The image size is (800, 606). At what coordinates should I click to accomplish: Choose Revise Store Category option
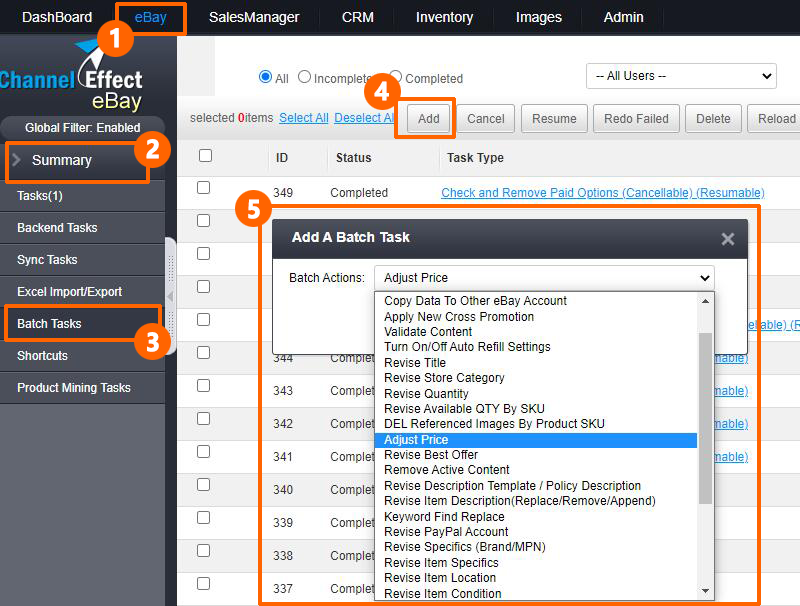click(x=536, y=378)
